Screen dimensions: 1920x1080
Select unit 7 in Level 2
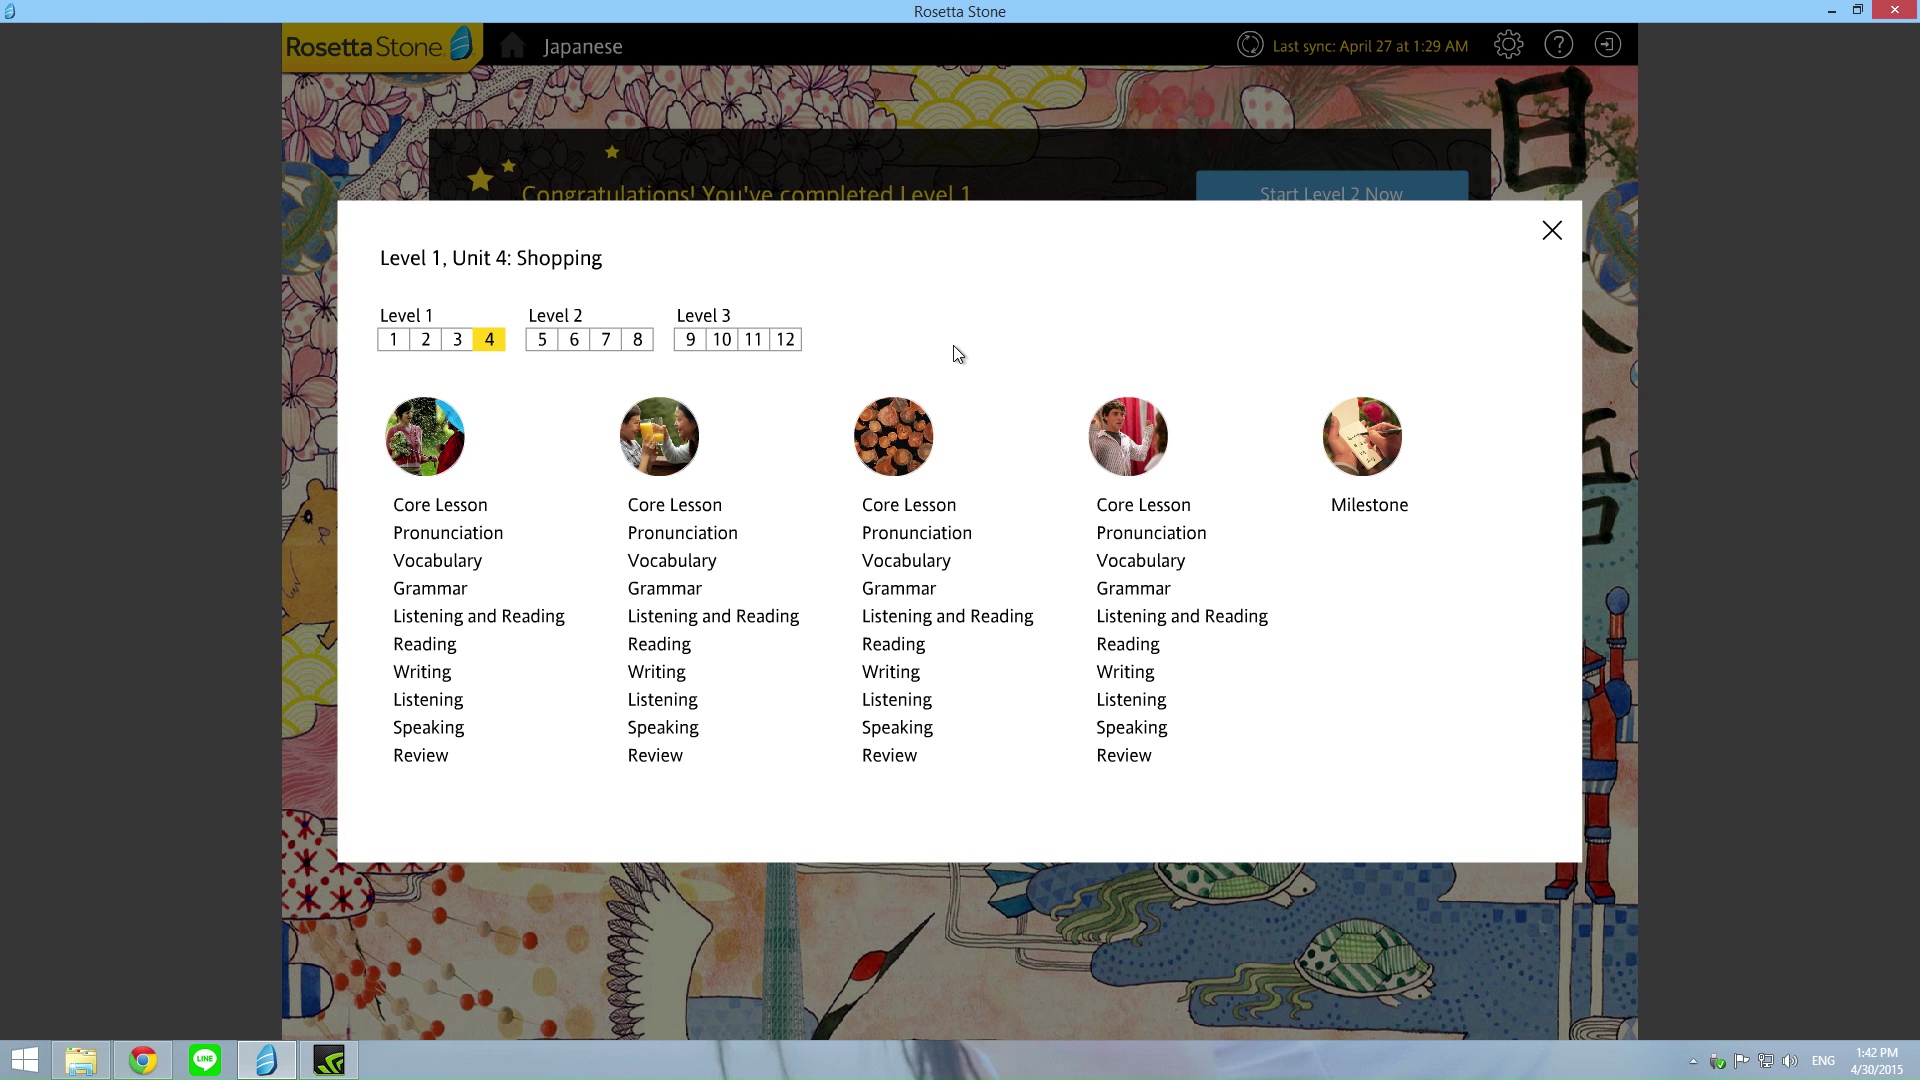(x=606, y=340)
